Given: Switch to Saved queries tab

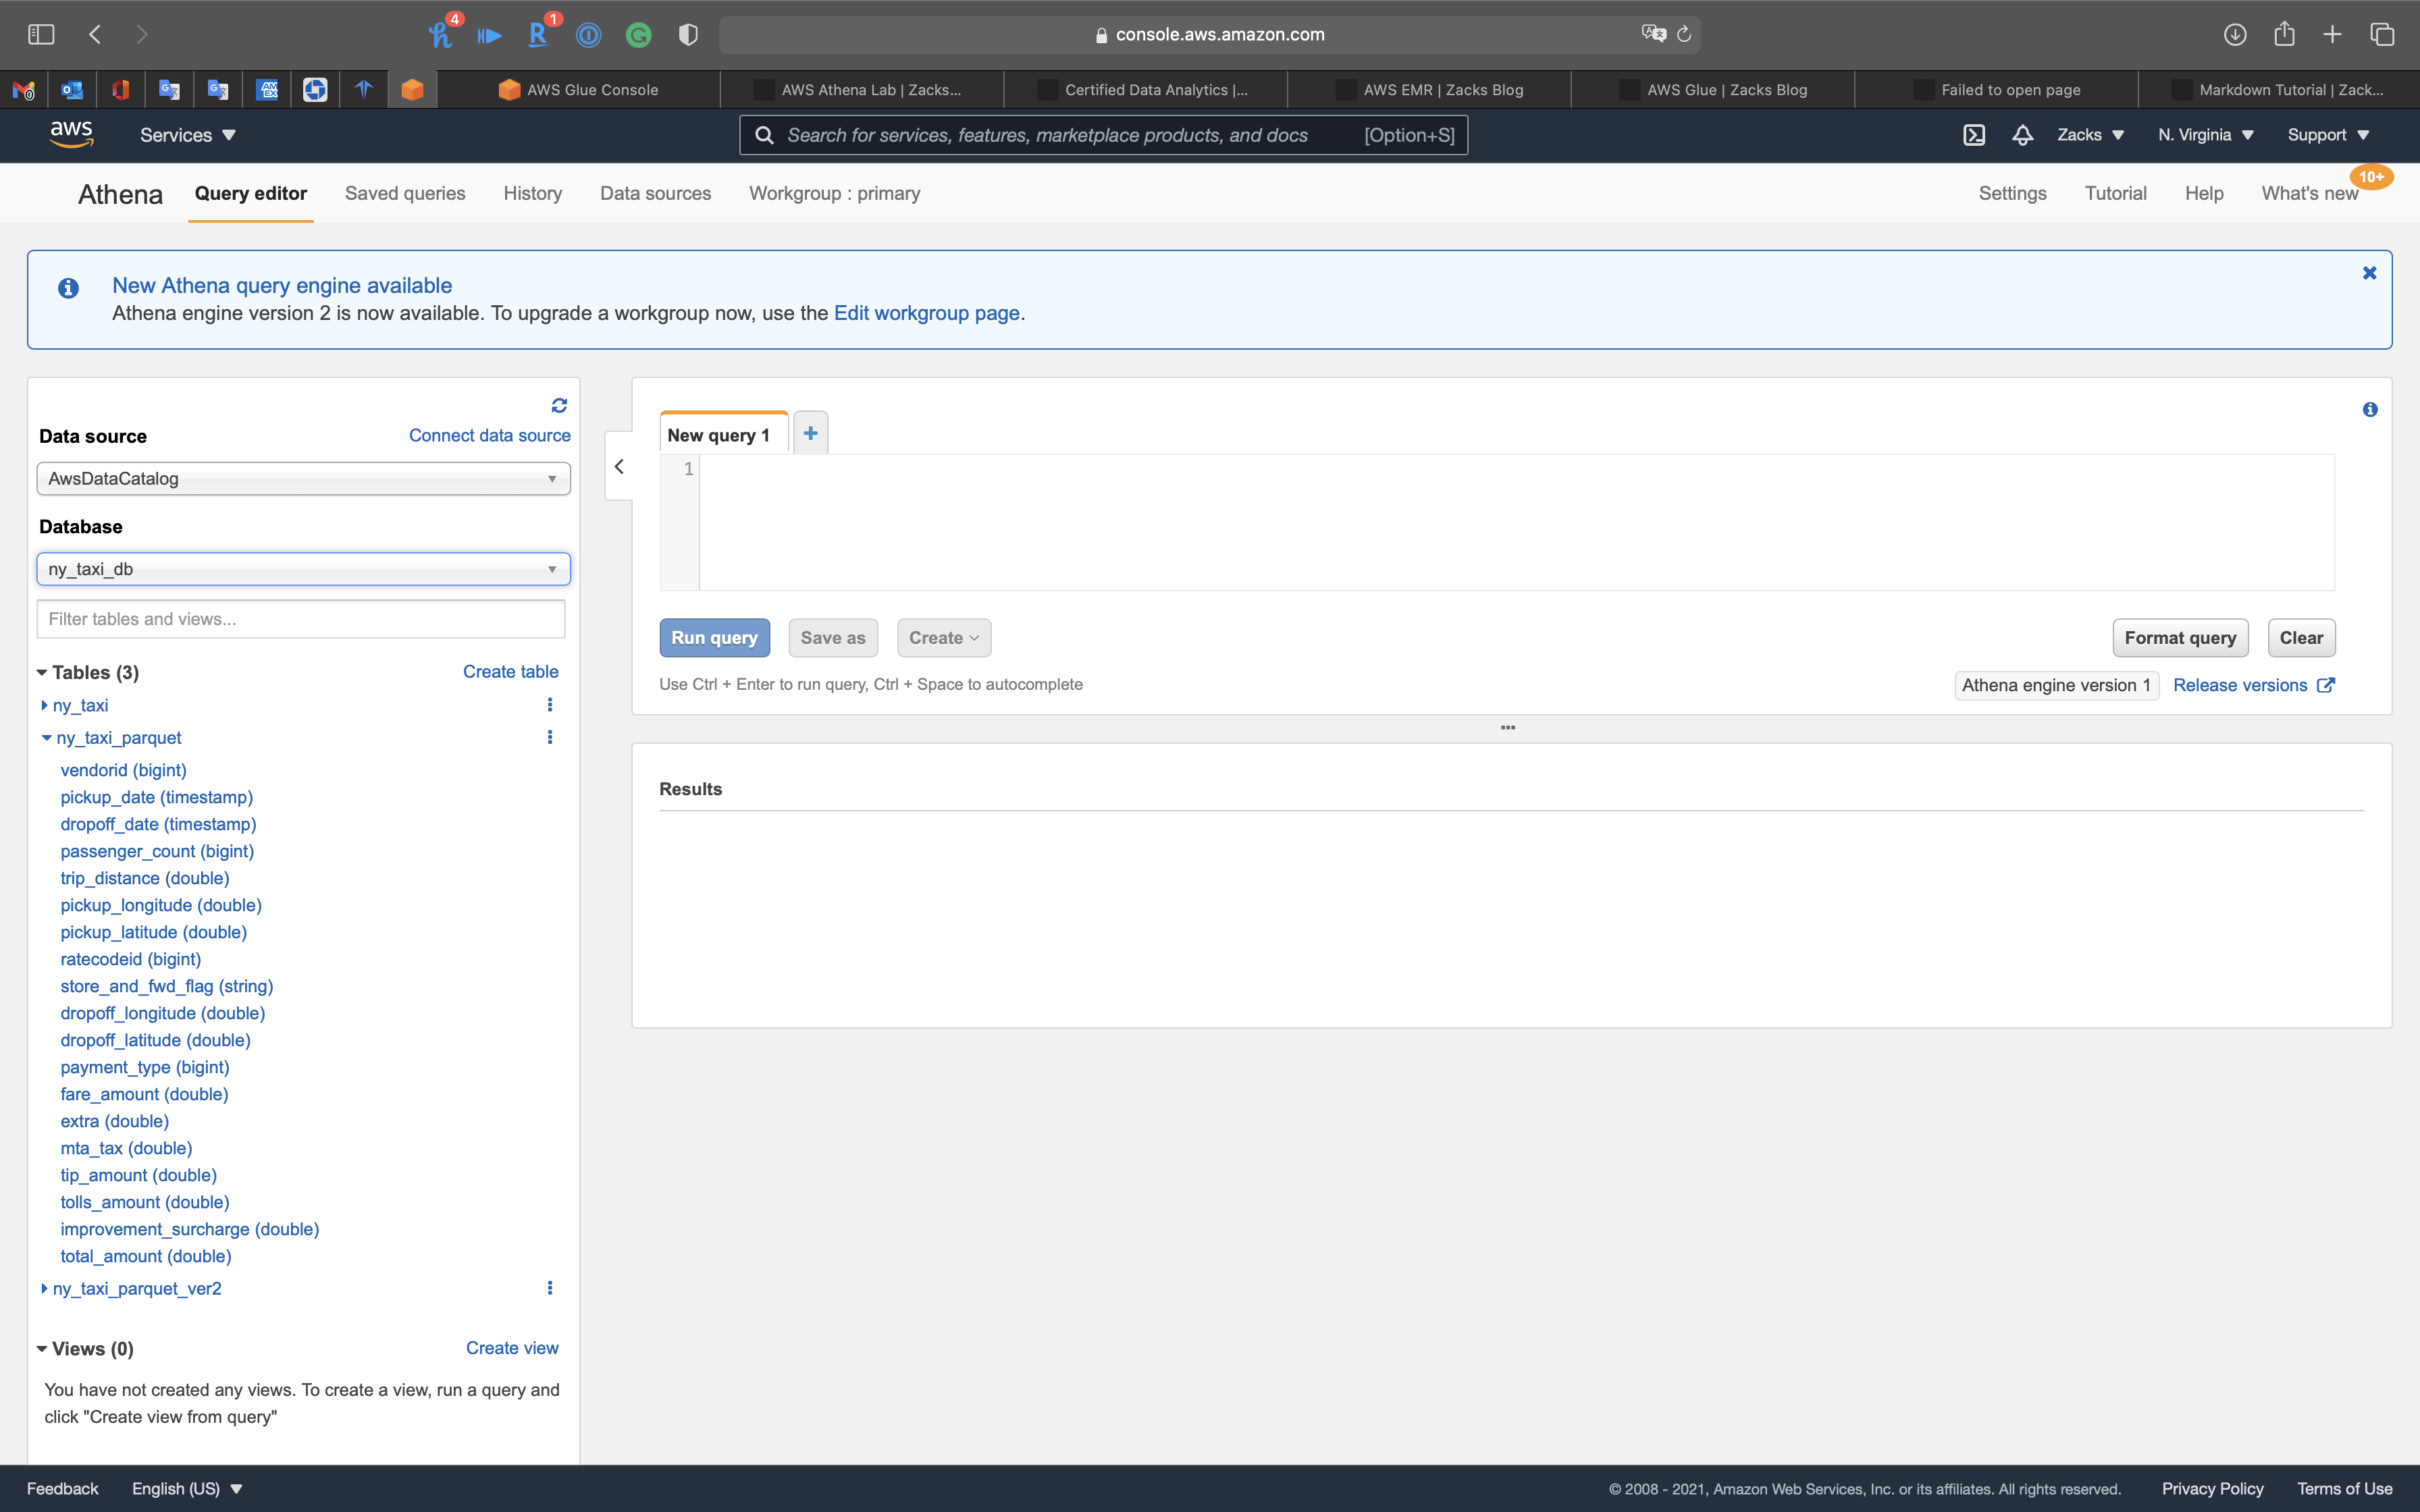Looking at the screenshot, I should pos(405,193).
